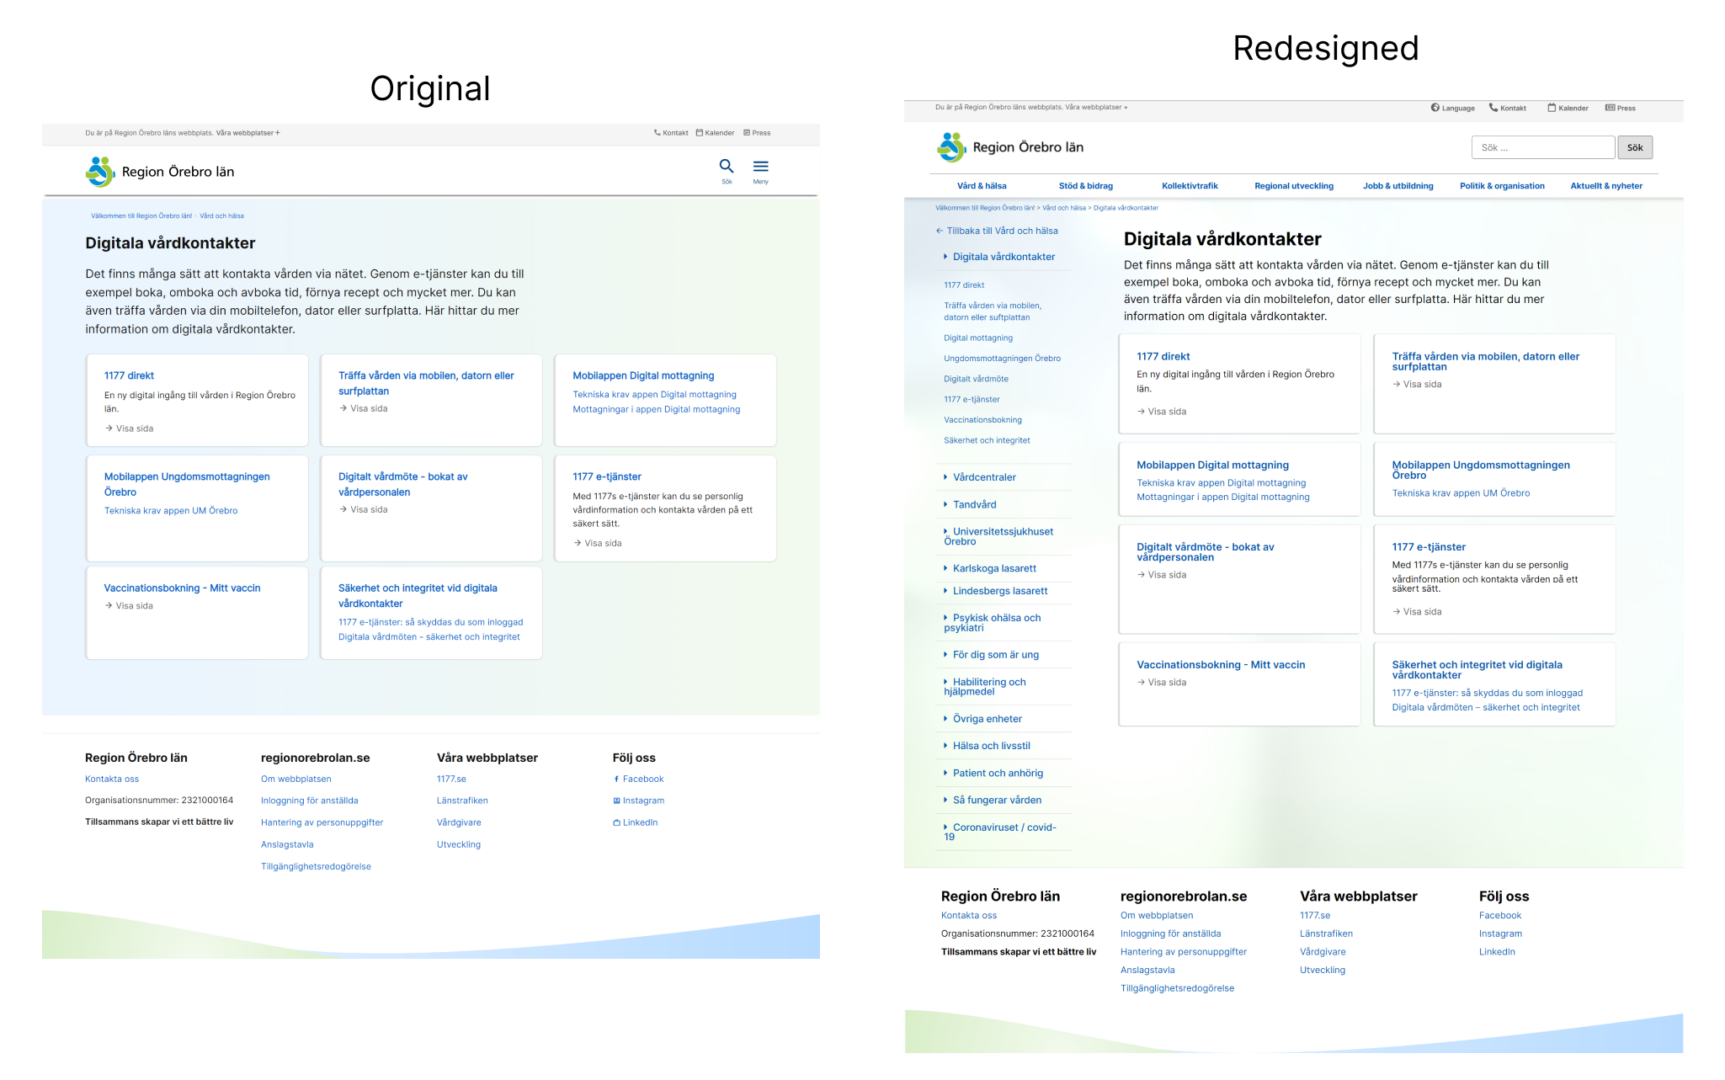Select Ungdomsmottagningen Örebro sidebar sublink
Screen dimensions: 1725x1080
click(x=1002, y=358)
